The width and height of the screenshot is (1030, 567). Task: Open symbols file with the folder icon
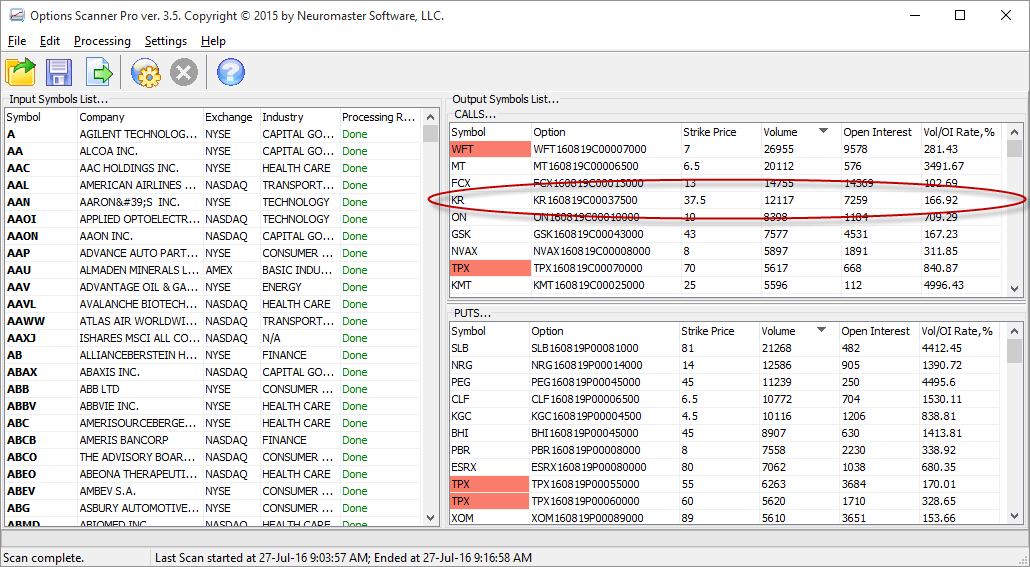point(20,72)
